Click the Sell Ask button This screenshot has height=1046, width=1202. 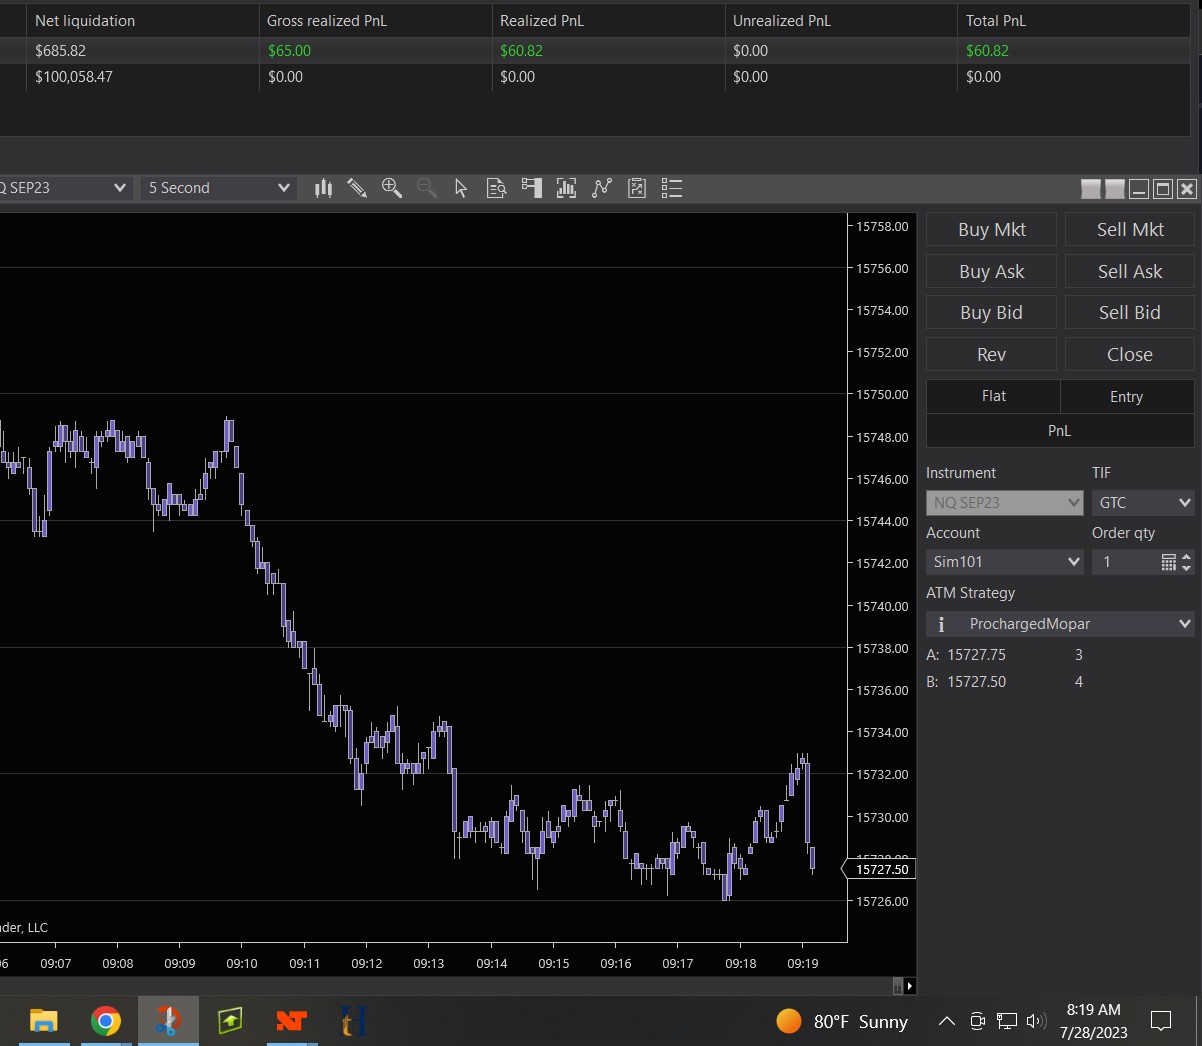point(1129,272)
